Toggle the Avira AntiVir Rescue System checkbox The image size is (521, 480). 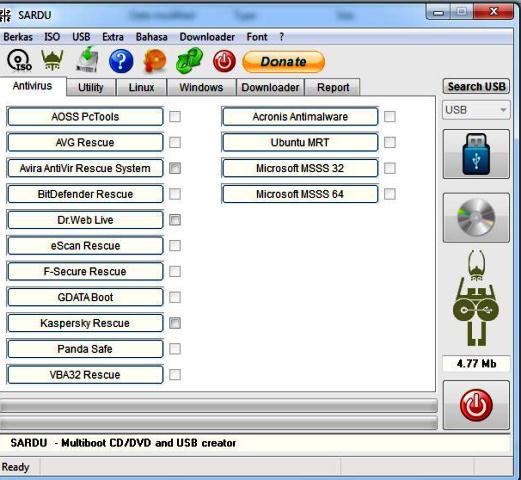[x=175, y=168]
